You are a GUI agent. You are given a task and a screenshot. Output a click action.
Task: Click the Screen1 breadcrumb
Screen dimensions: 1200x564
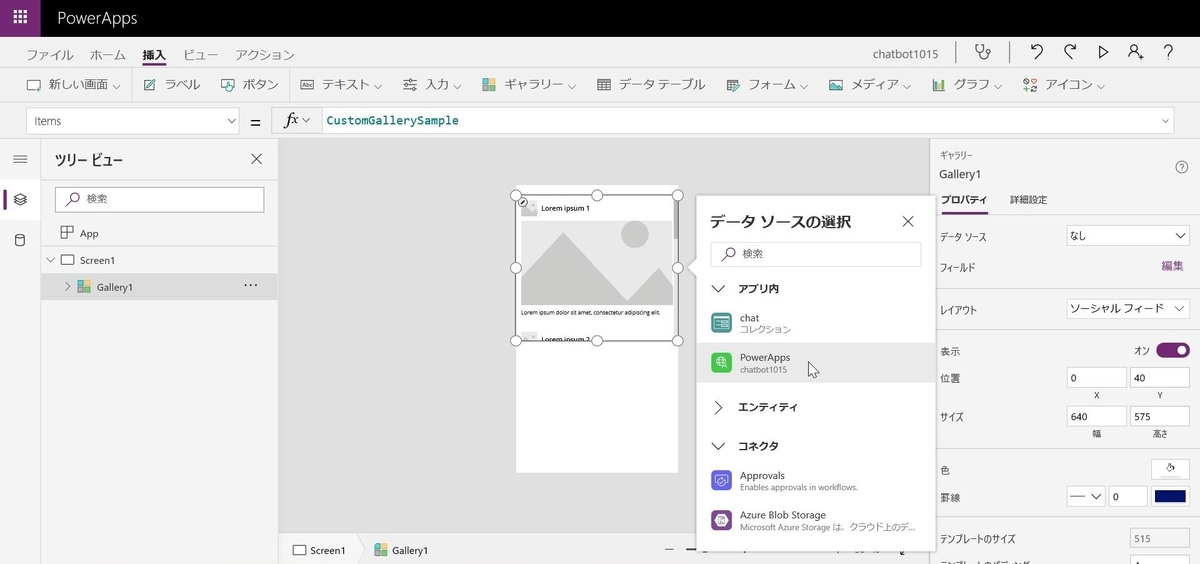(x=319, y=550)
